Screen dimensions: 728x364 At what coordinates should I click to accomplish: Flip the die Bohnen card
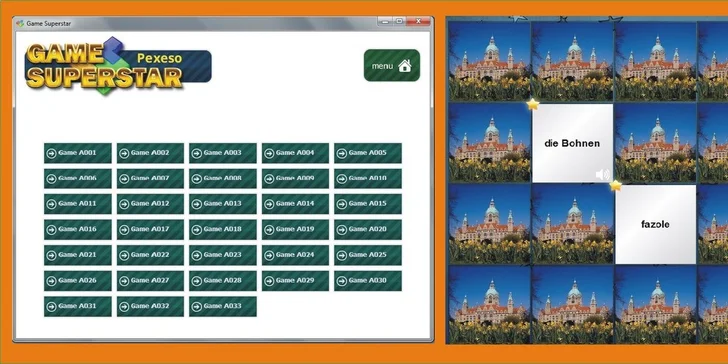click(572, 143)
